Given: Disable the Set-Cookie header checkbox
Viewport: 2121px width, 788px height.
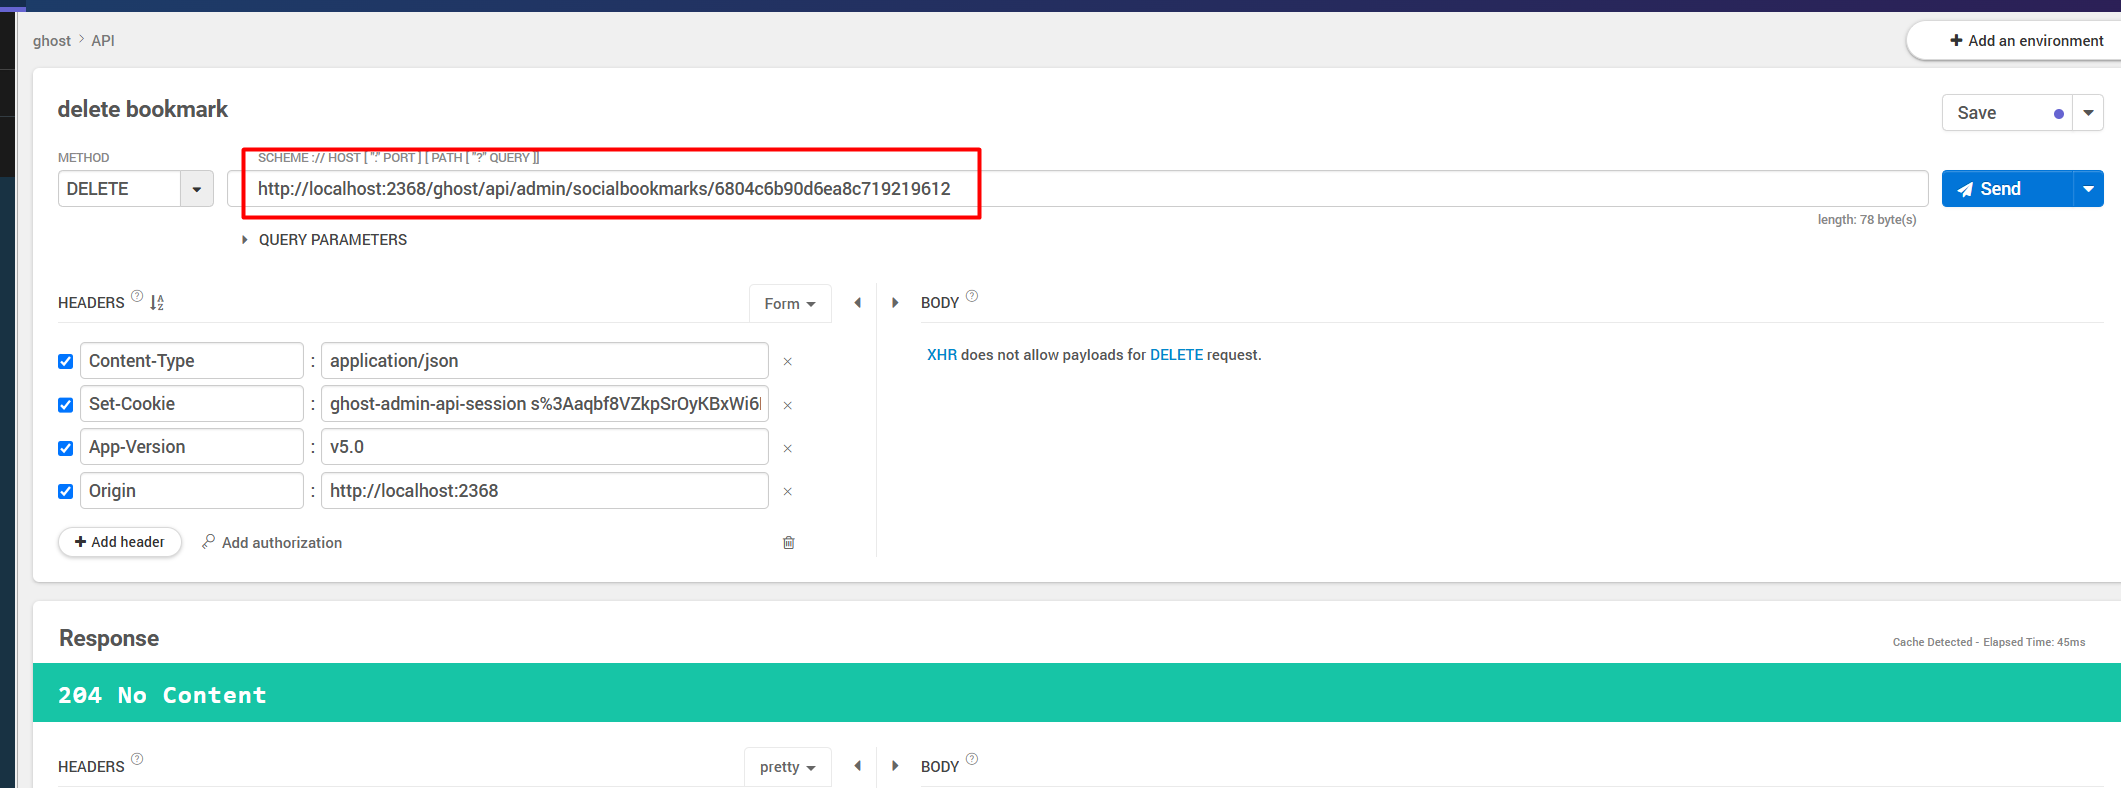Looking at the screenshot, I should (66, 405).
